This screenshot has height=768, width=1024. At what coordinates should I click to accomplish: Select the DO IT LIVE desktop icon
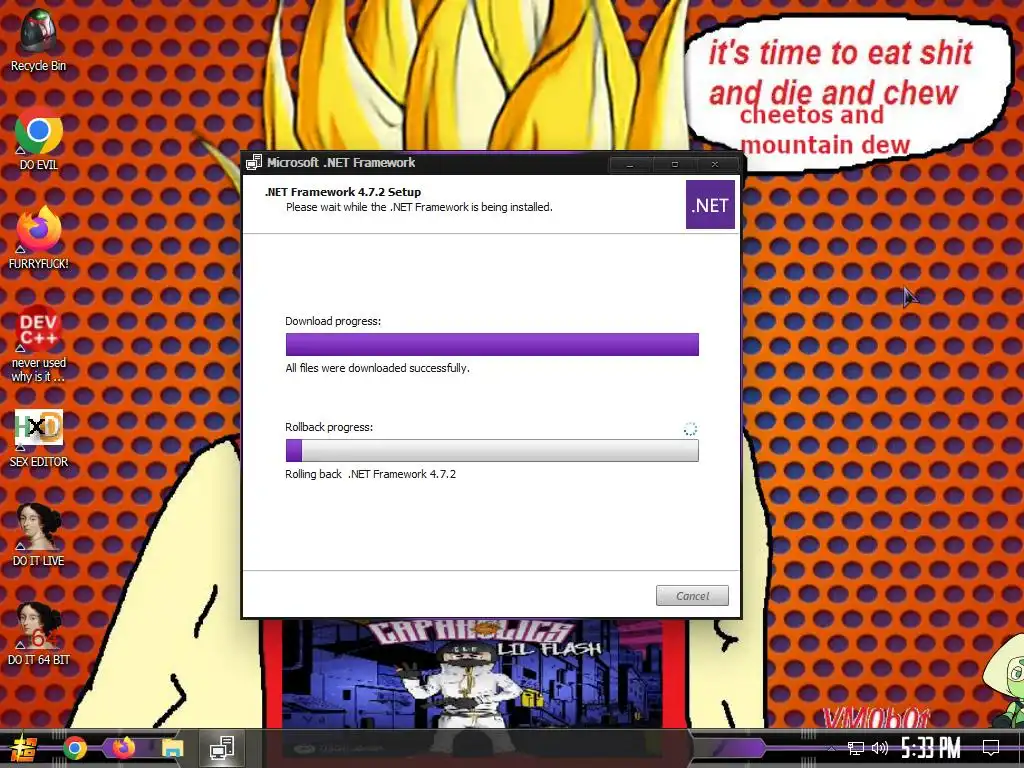[38, 536]
